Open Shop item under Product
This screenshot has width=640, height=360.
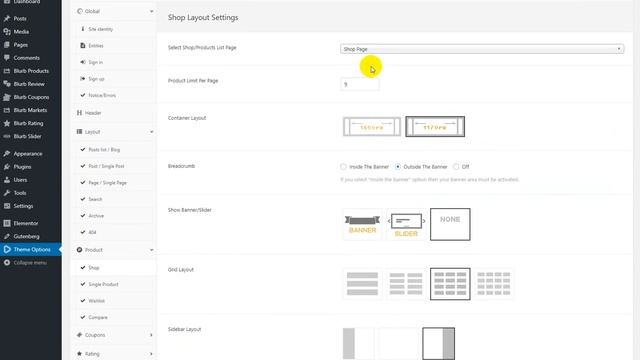tap(113, 268)
